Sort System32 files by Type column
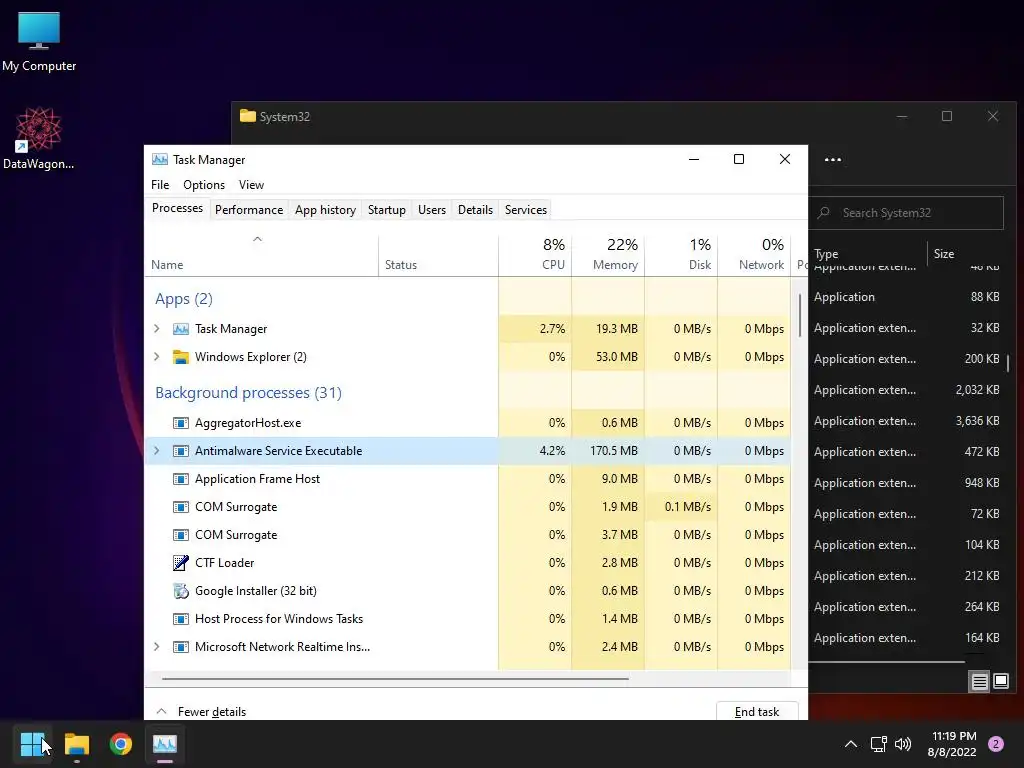Viewport: 1024px width, 768px height. pyautogui.click(x=869, y=253)
